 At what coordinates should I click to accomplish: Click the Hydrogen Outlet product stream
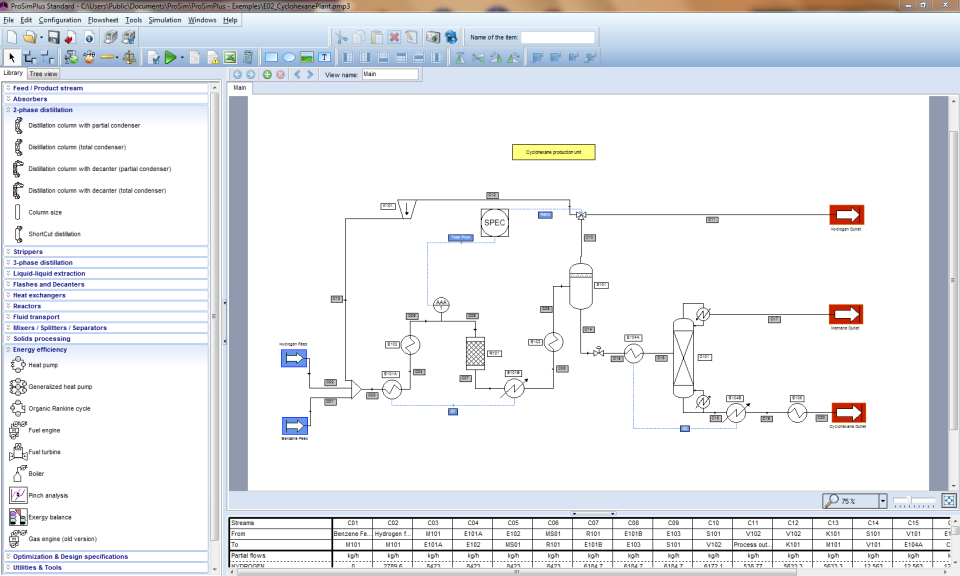(x=847, y=215)
